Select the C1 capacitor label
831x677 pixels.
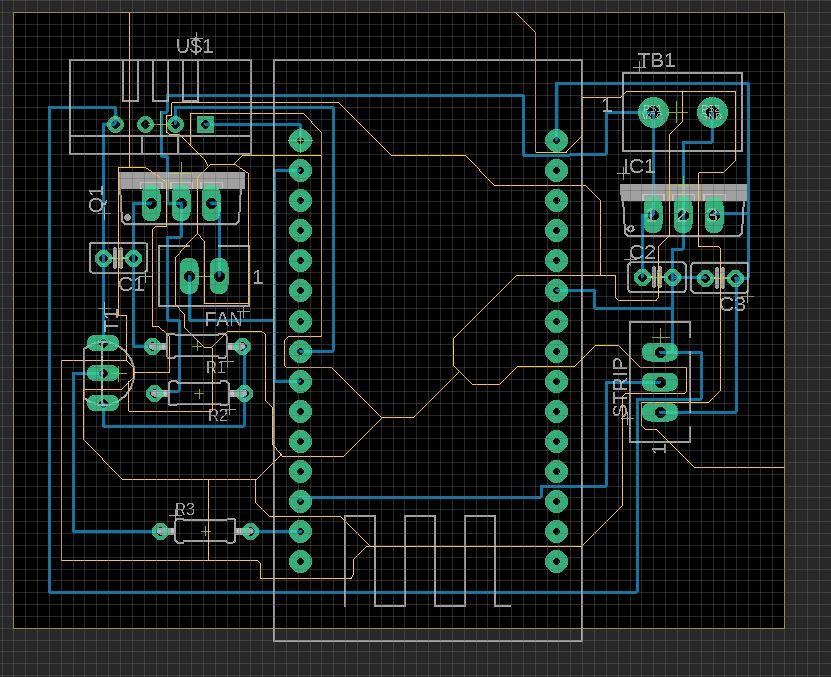[x=131, y=284]
